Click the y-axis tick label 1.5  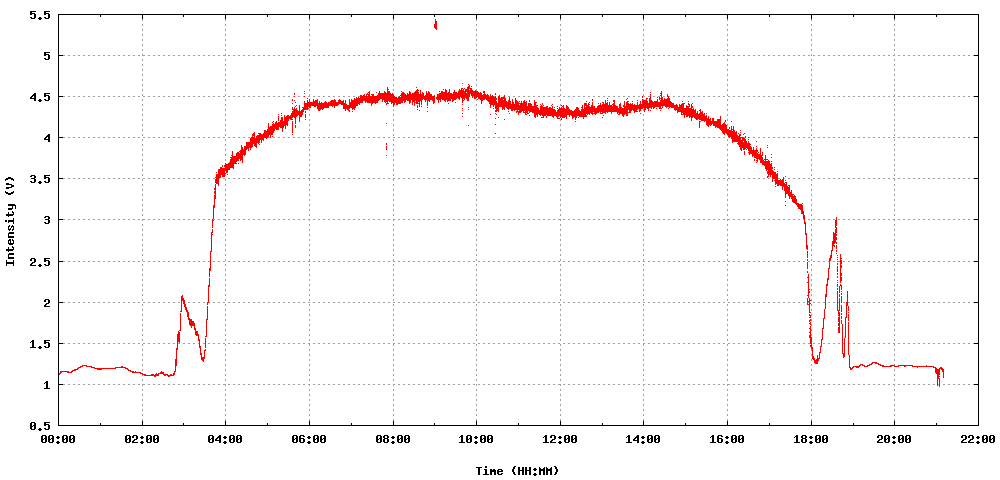41,344
